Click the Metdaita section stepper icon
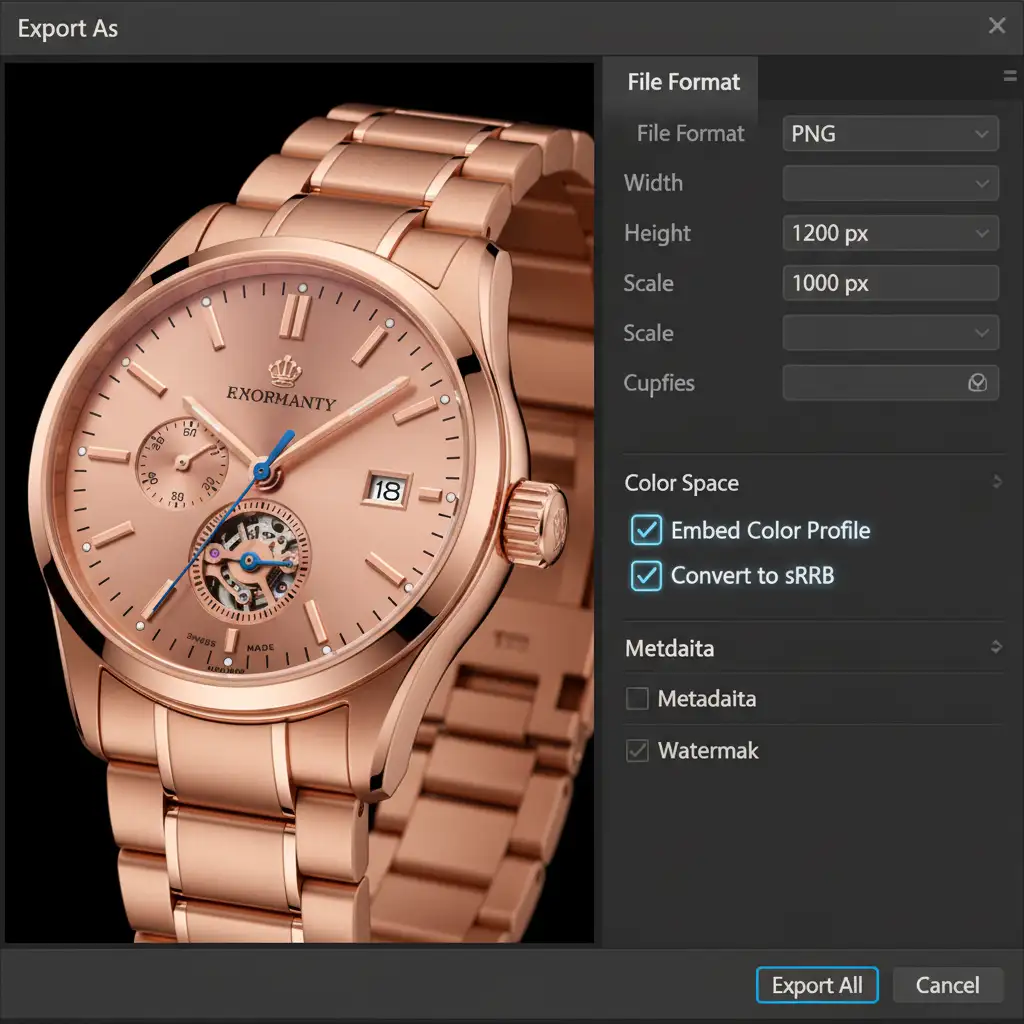 tap(996, 647)
